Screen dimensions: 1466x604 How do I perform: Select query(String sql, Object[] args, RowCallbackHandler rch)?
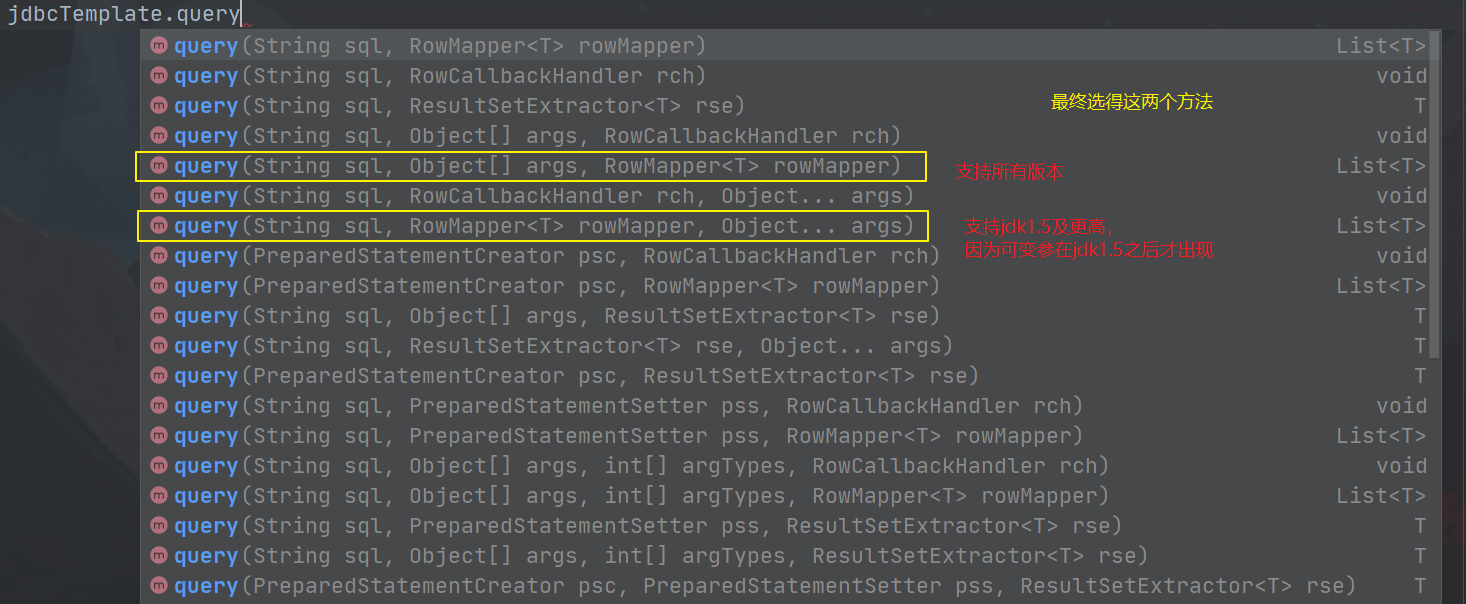(x=784, y=136)
